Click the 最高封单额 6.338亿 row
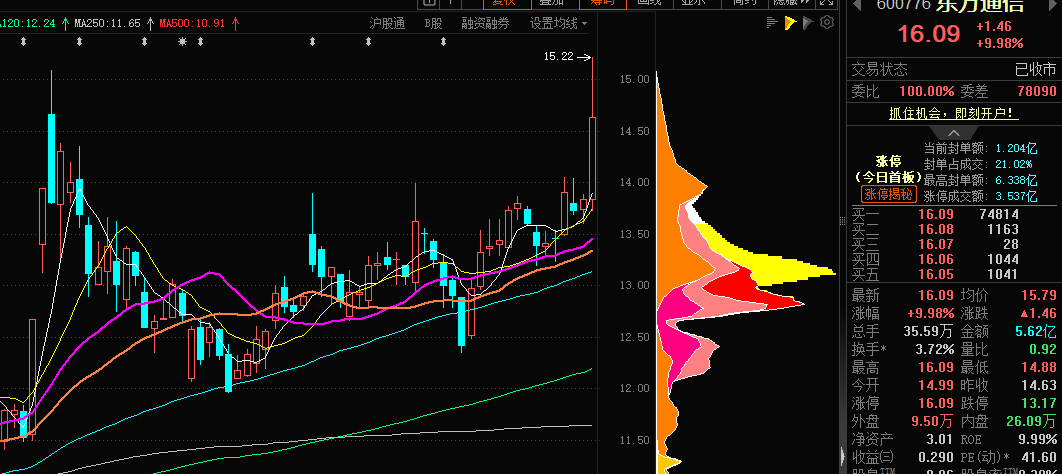The width and height of the screenshot is (1062, 474). pyautogui.click(x=980, y=180)
